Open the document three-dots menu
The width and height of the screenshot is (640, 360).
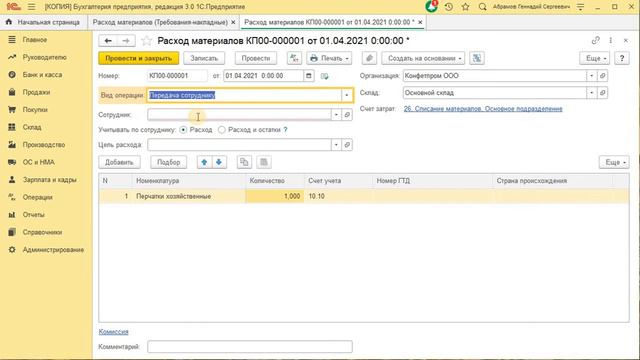611,40
